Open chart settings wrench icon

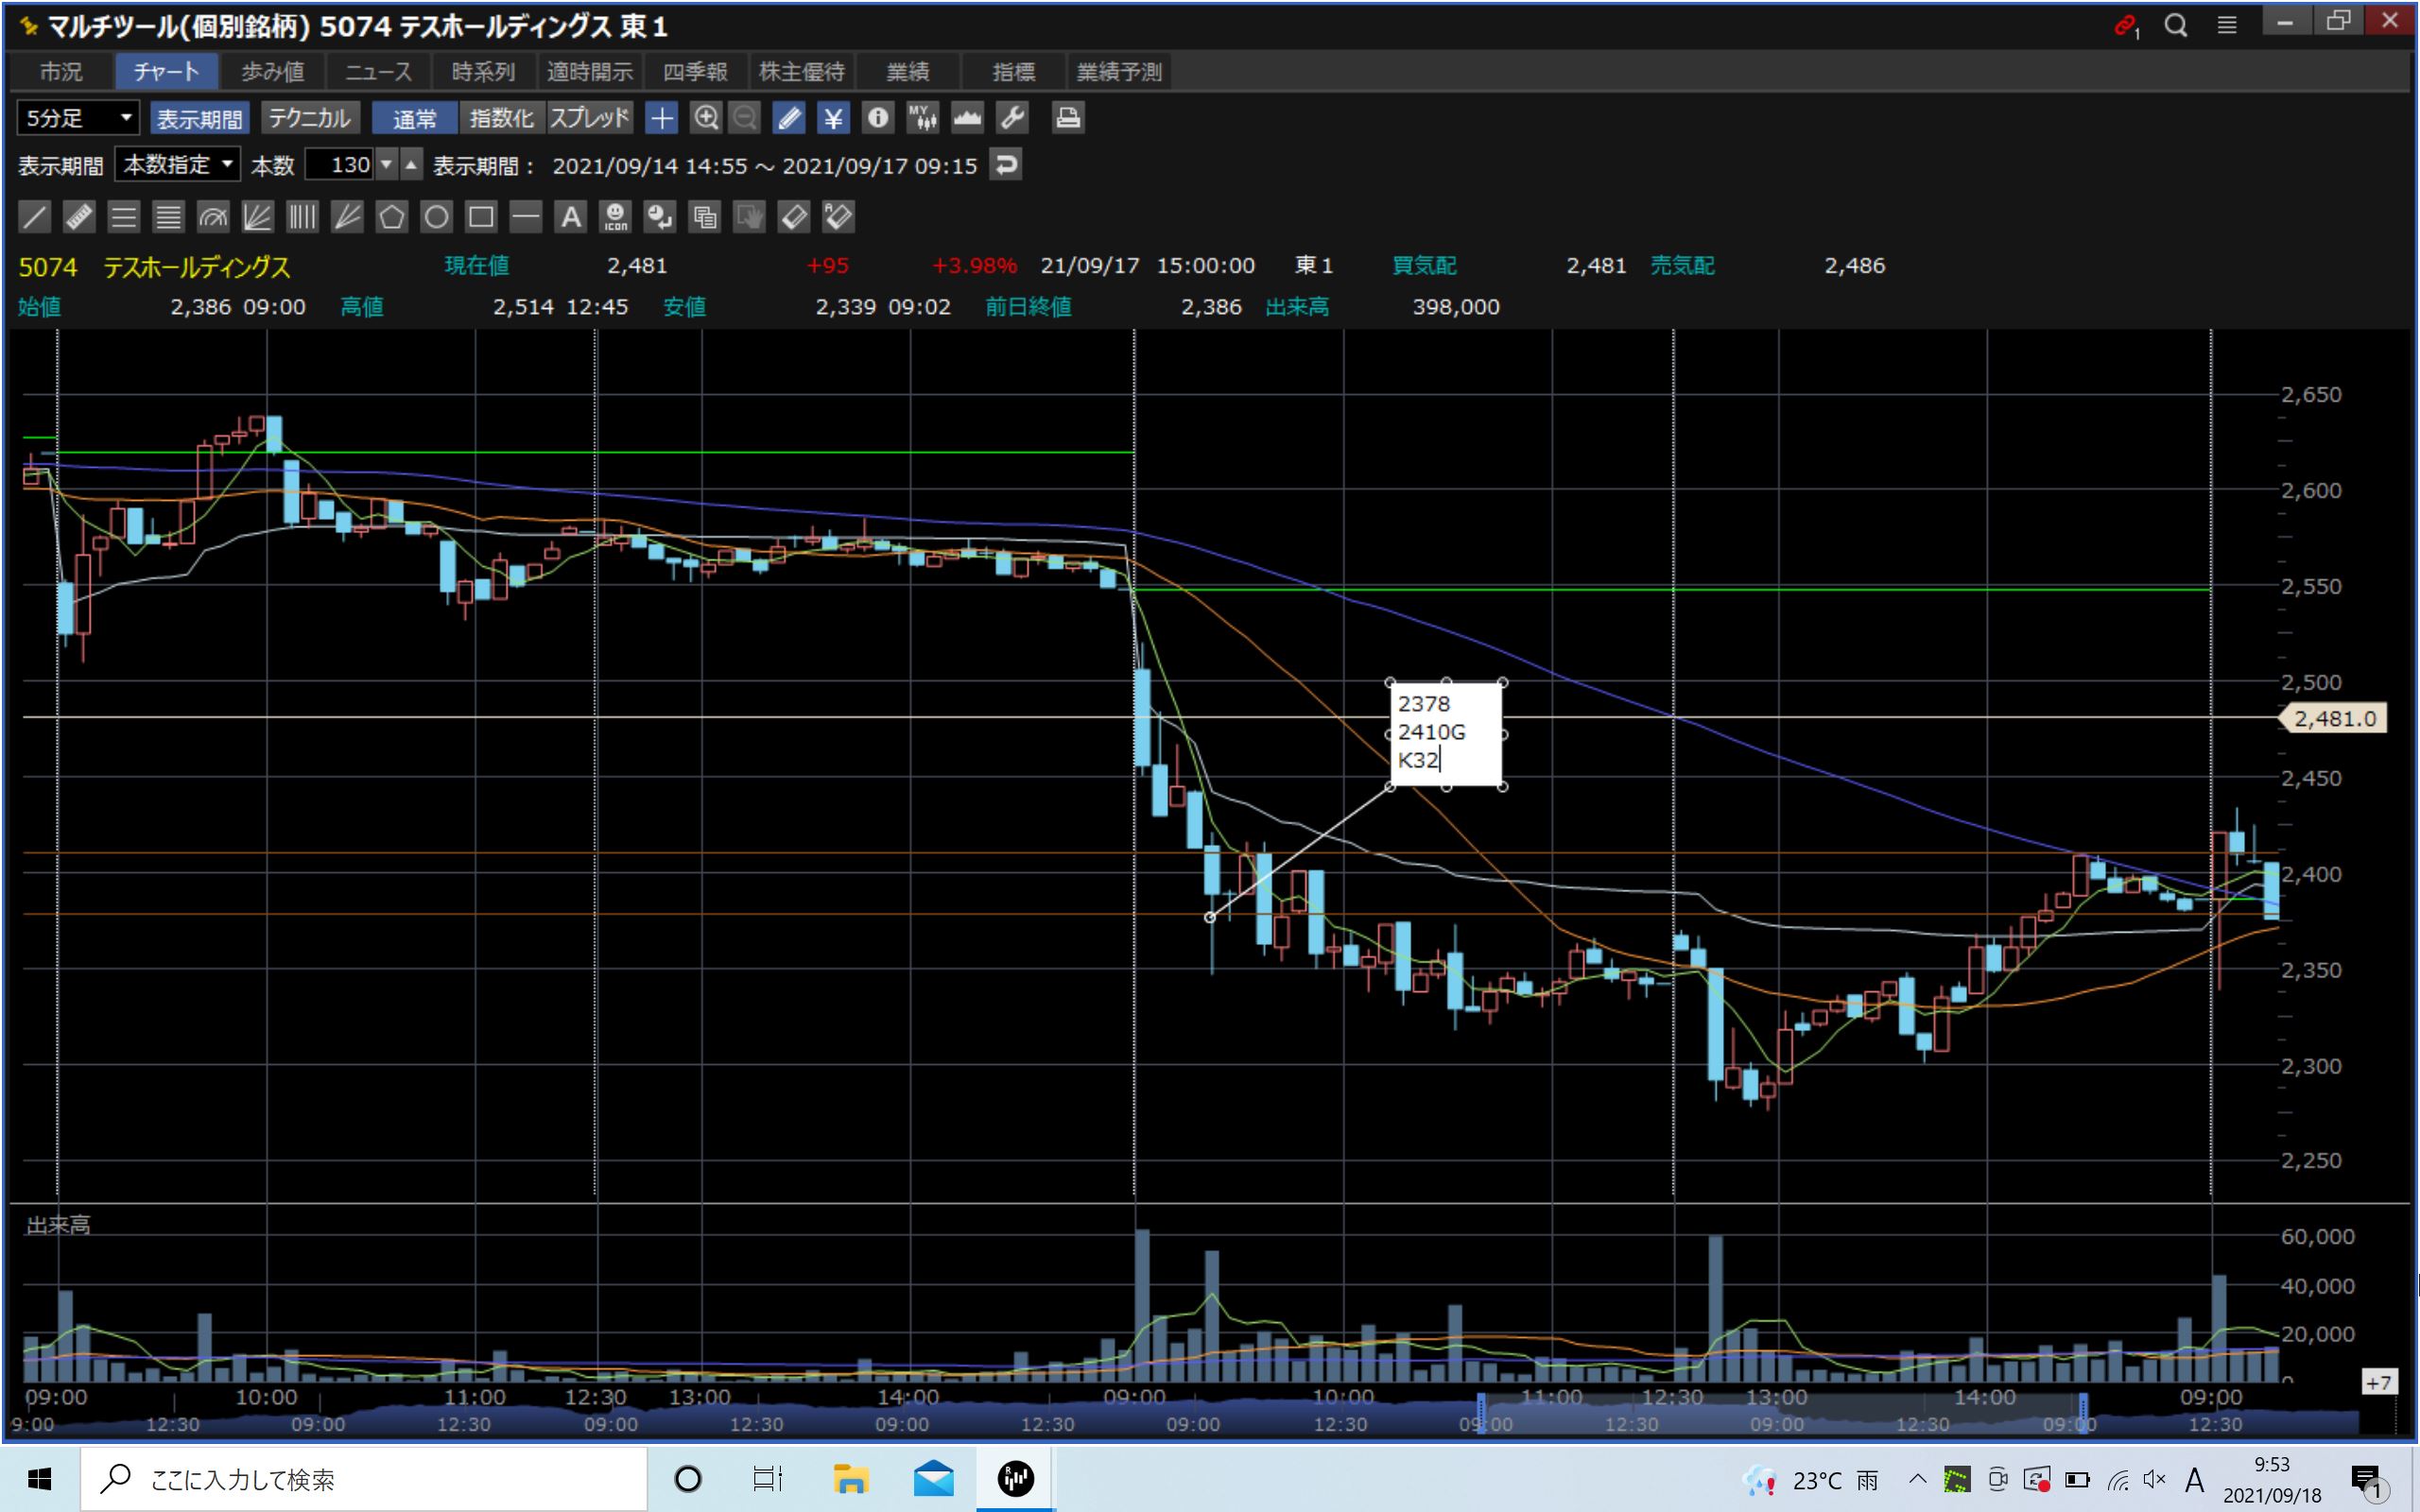1012,118
